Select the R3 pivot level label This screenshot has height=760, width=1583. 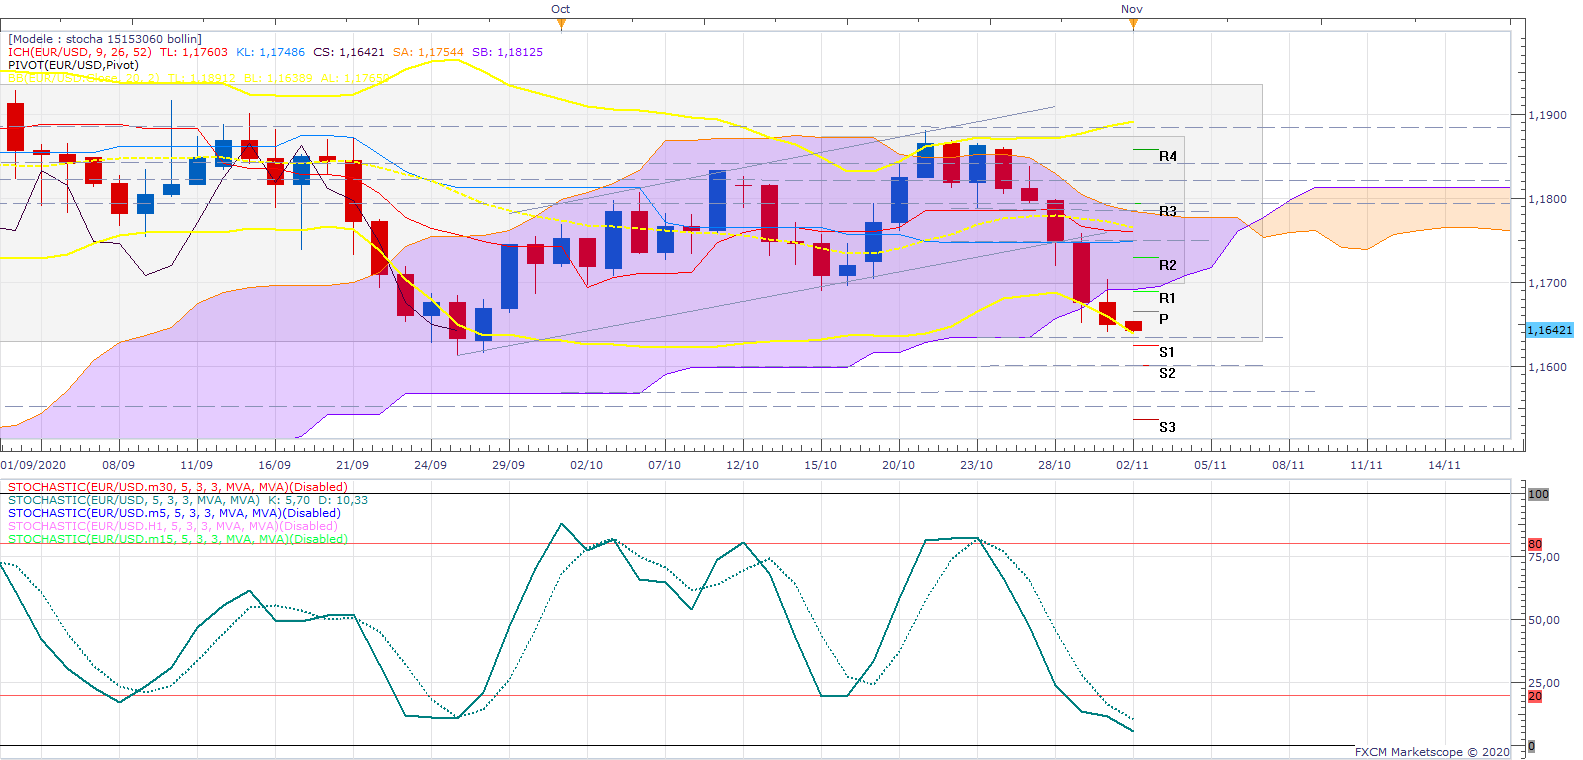(1168, 211)
